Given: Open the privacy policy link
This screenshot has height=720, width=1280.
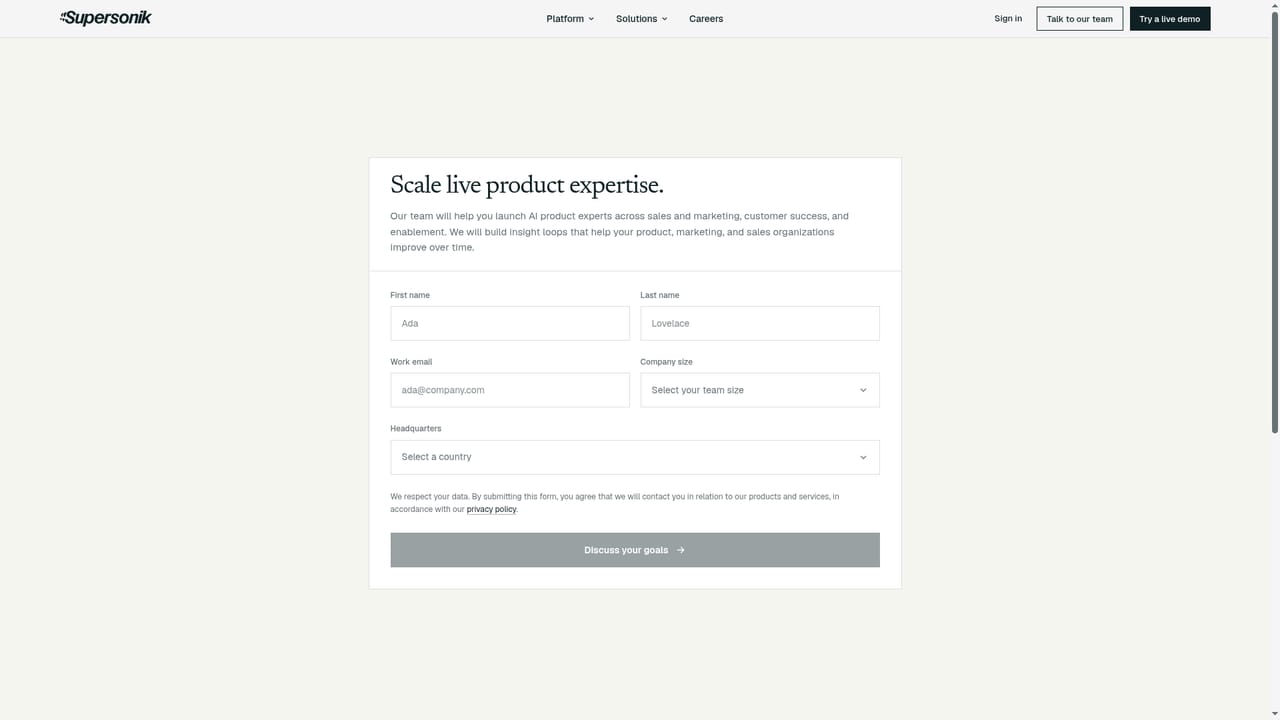Looking at the screenshot, I should click(491, 510).
